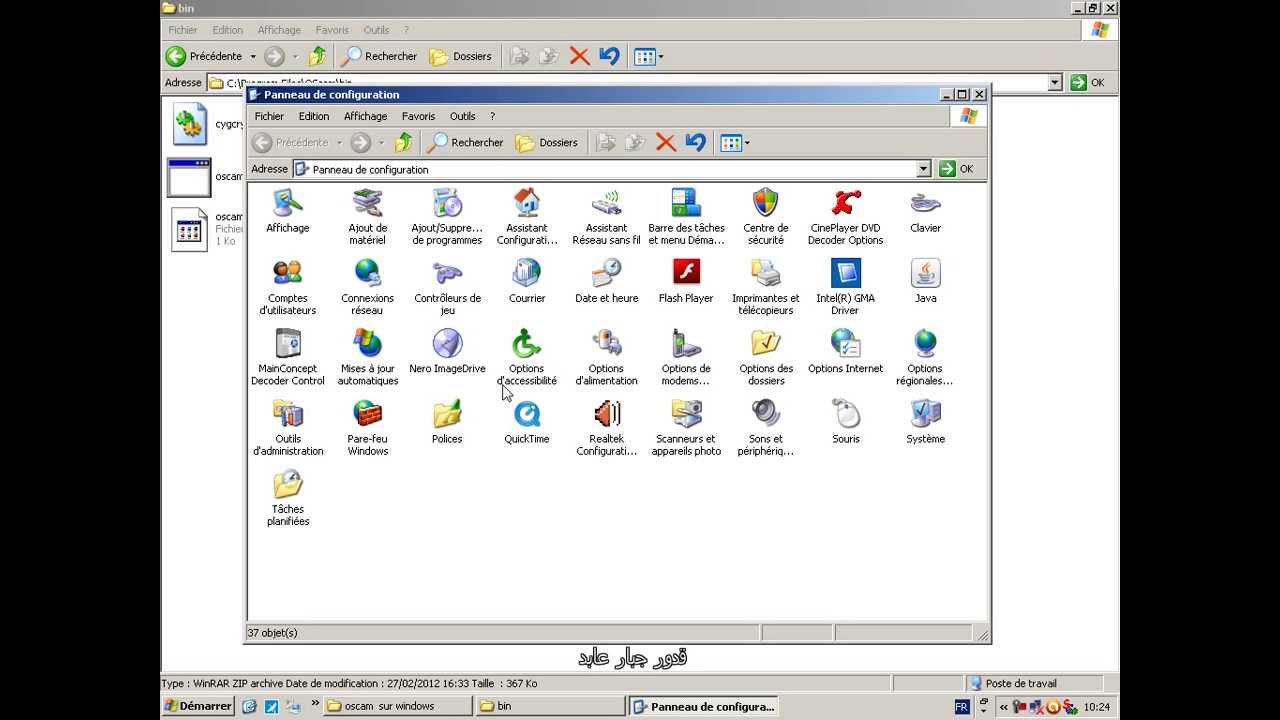Click Précédente in the bin window toolbar
The width and height of the screenshot is (1280, 720).
click(205, 56)
